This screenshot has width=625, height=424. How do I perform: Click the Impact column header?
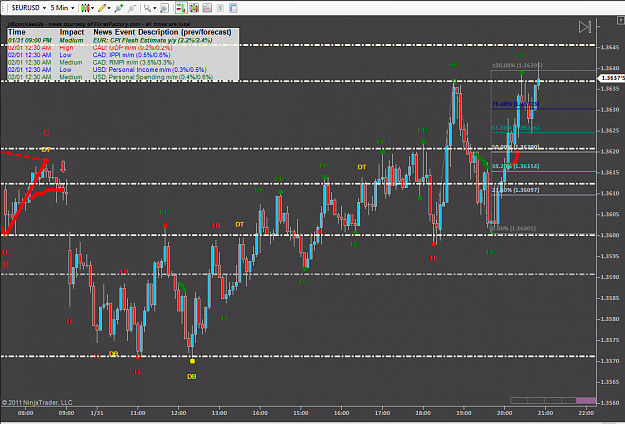tap(72, 32)
